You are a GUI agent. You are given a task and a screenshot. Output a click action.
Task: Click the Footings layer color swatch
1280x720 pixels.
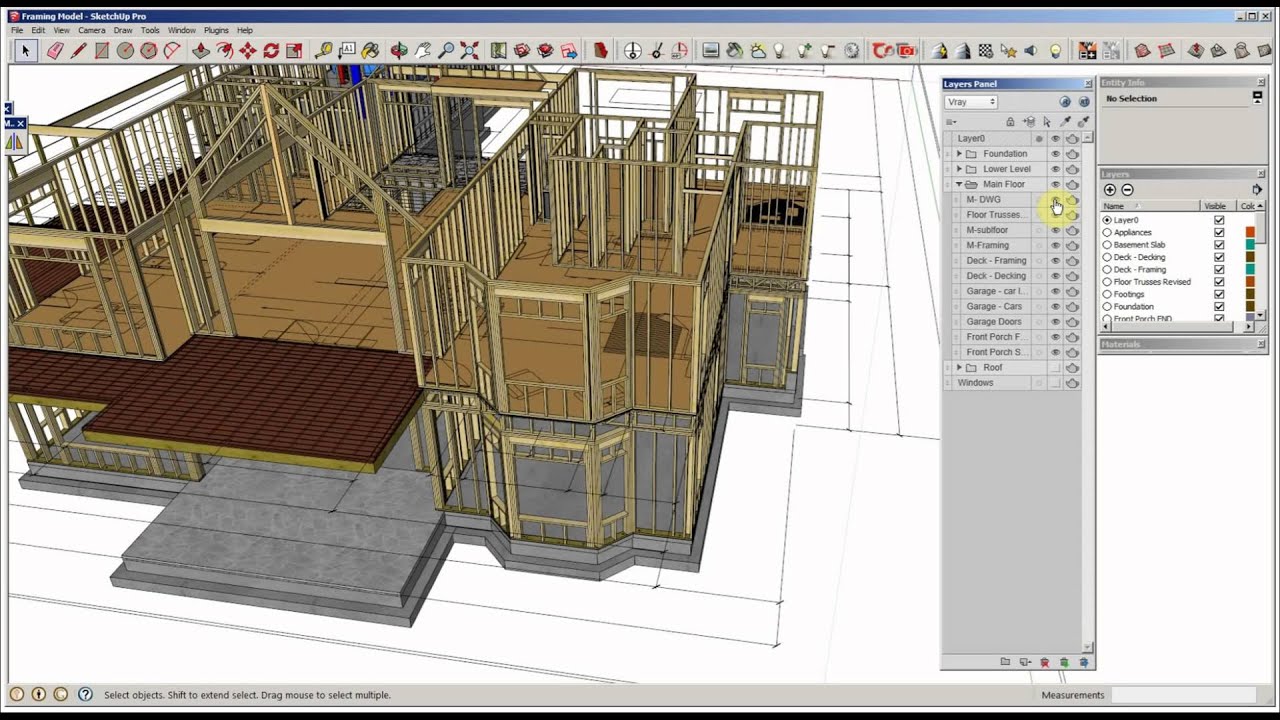pyautogui.click(x=1250, y=294)
